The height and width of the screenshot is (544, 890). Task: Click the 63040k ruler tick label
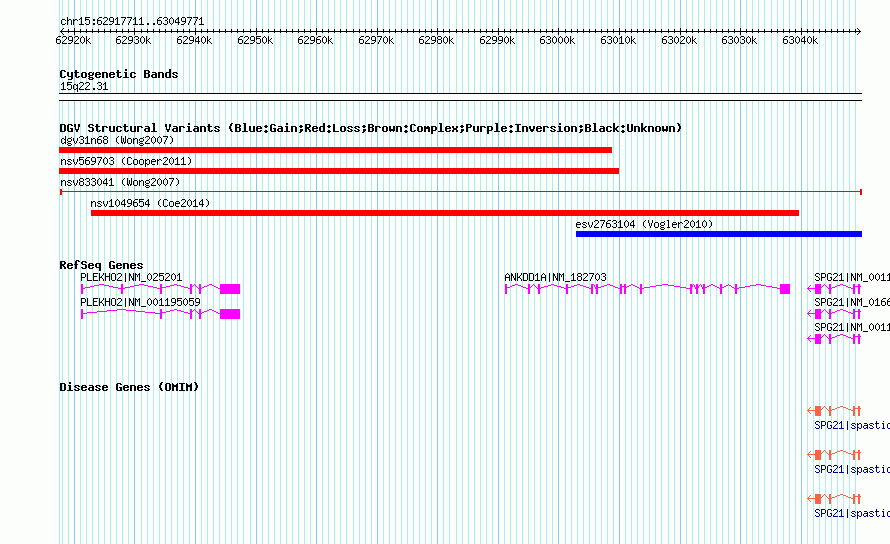[x=800, y=40]
